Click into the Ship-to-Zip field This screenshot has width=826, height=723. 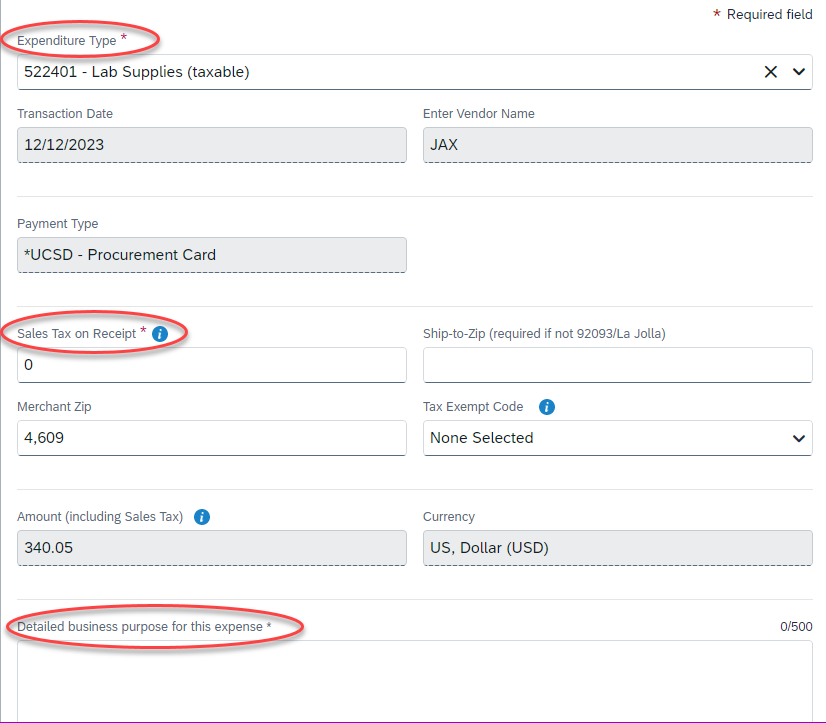[x=617, y=365]
